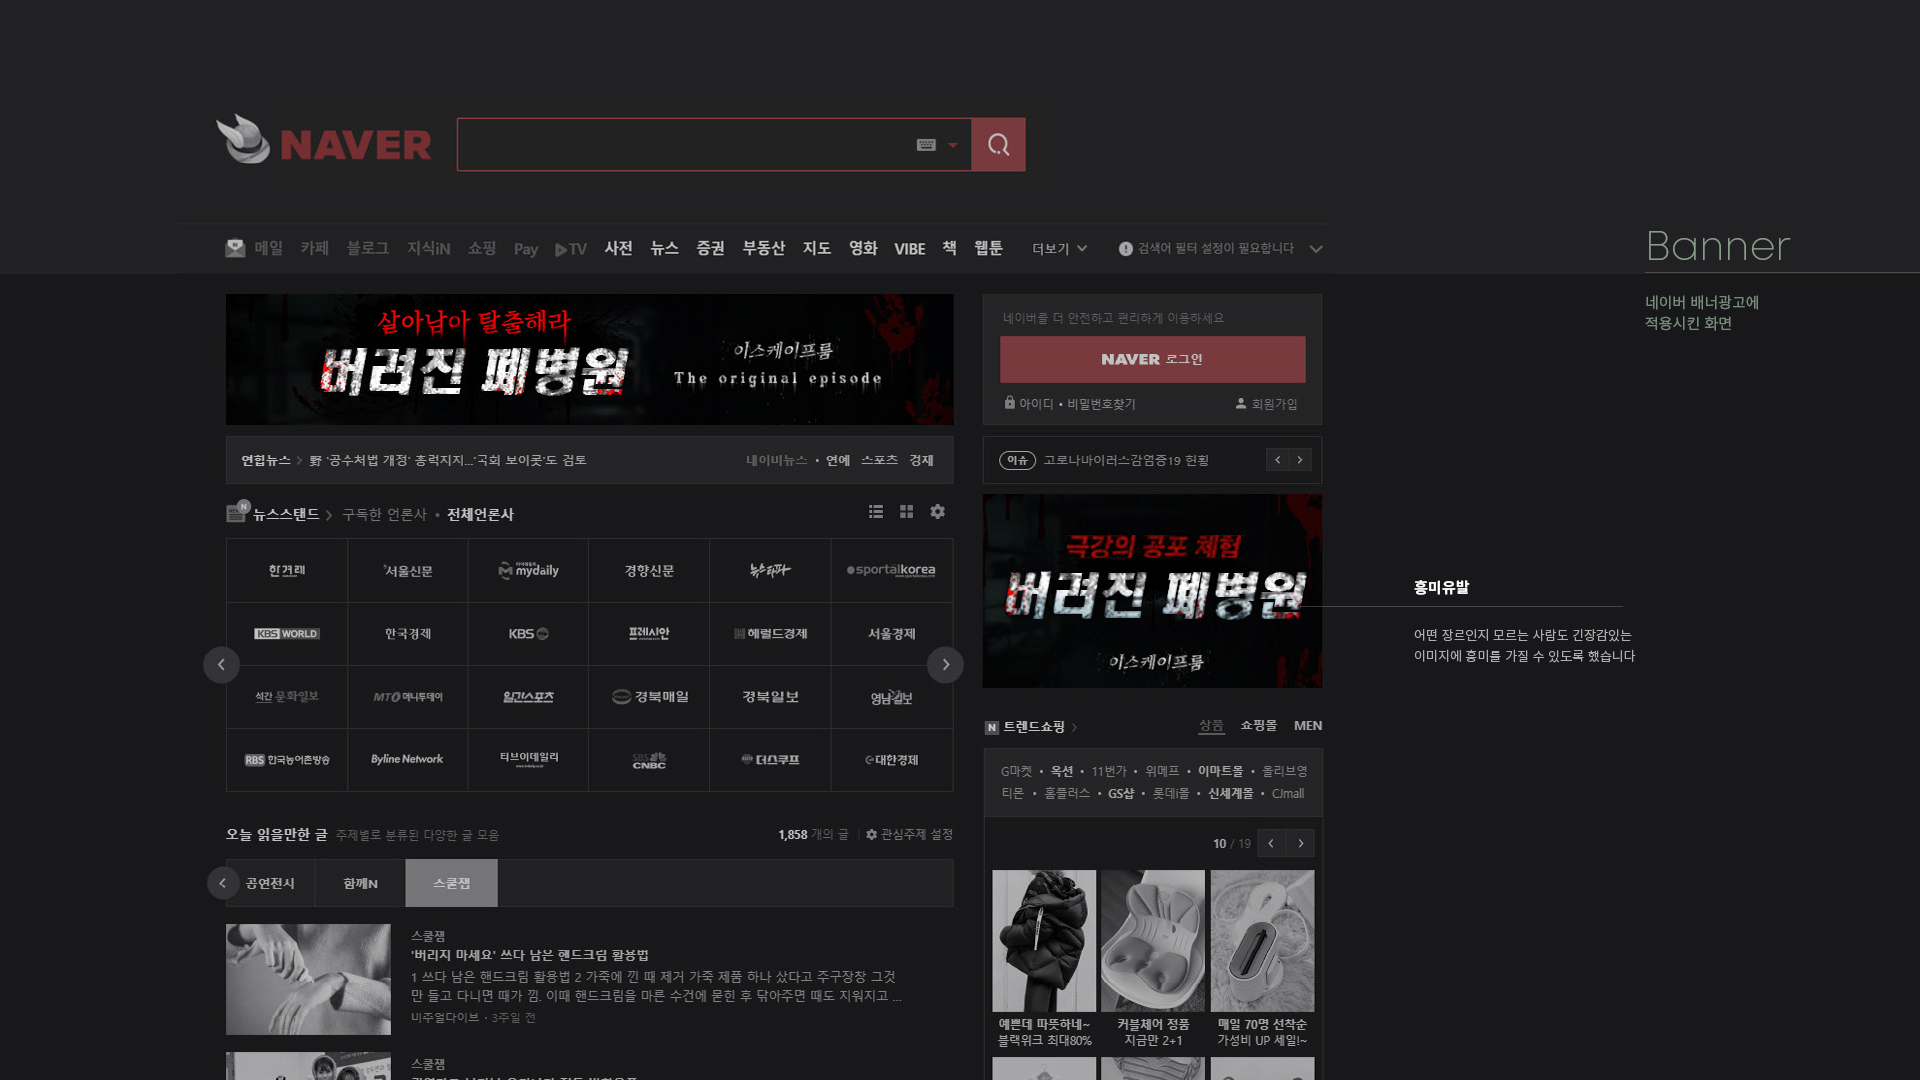Click the lock icon 아이디·비밀번호찾기
This screenshot has height=1080, width=1920.
coord(1010,403)
